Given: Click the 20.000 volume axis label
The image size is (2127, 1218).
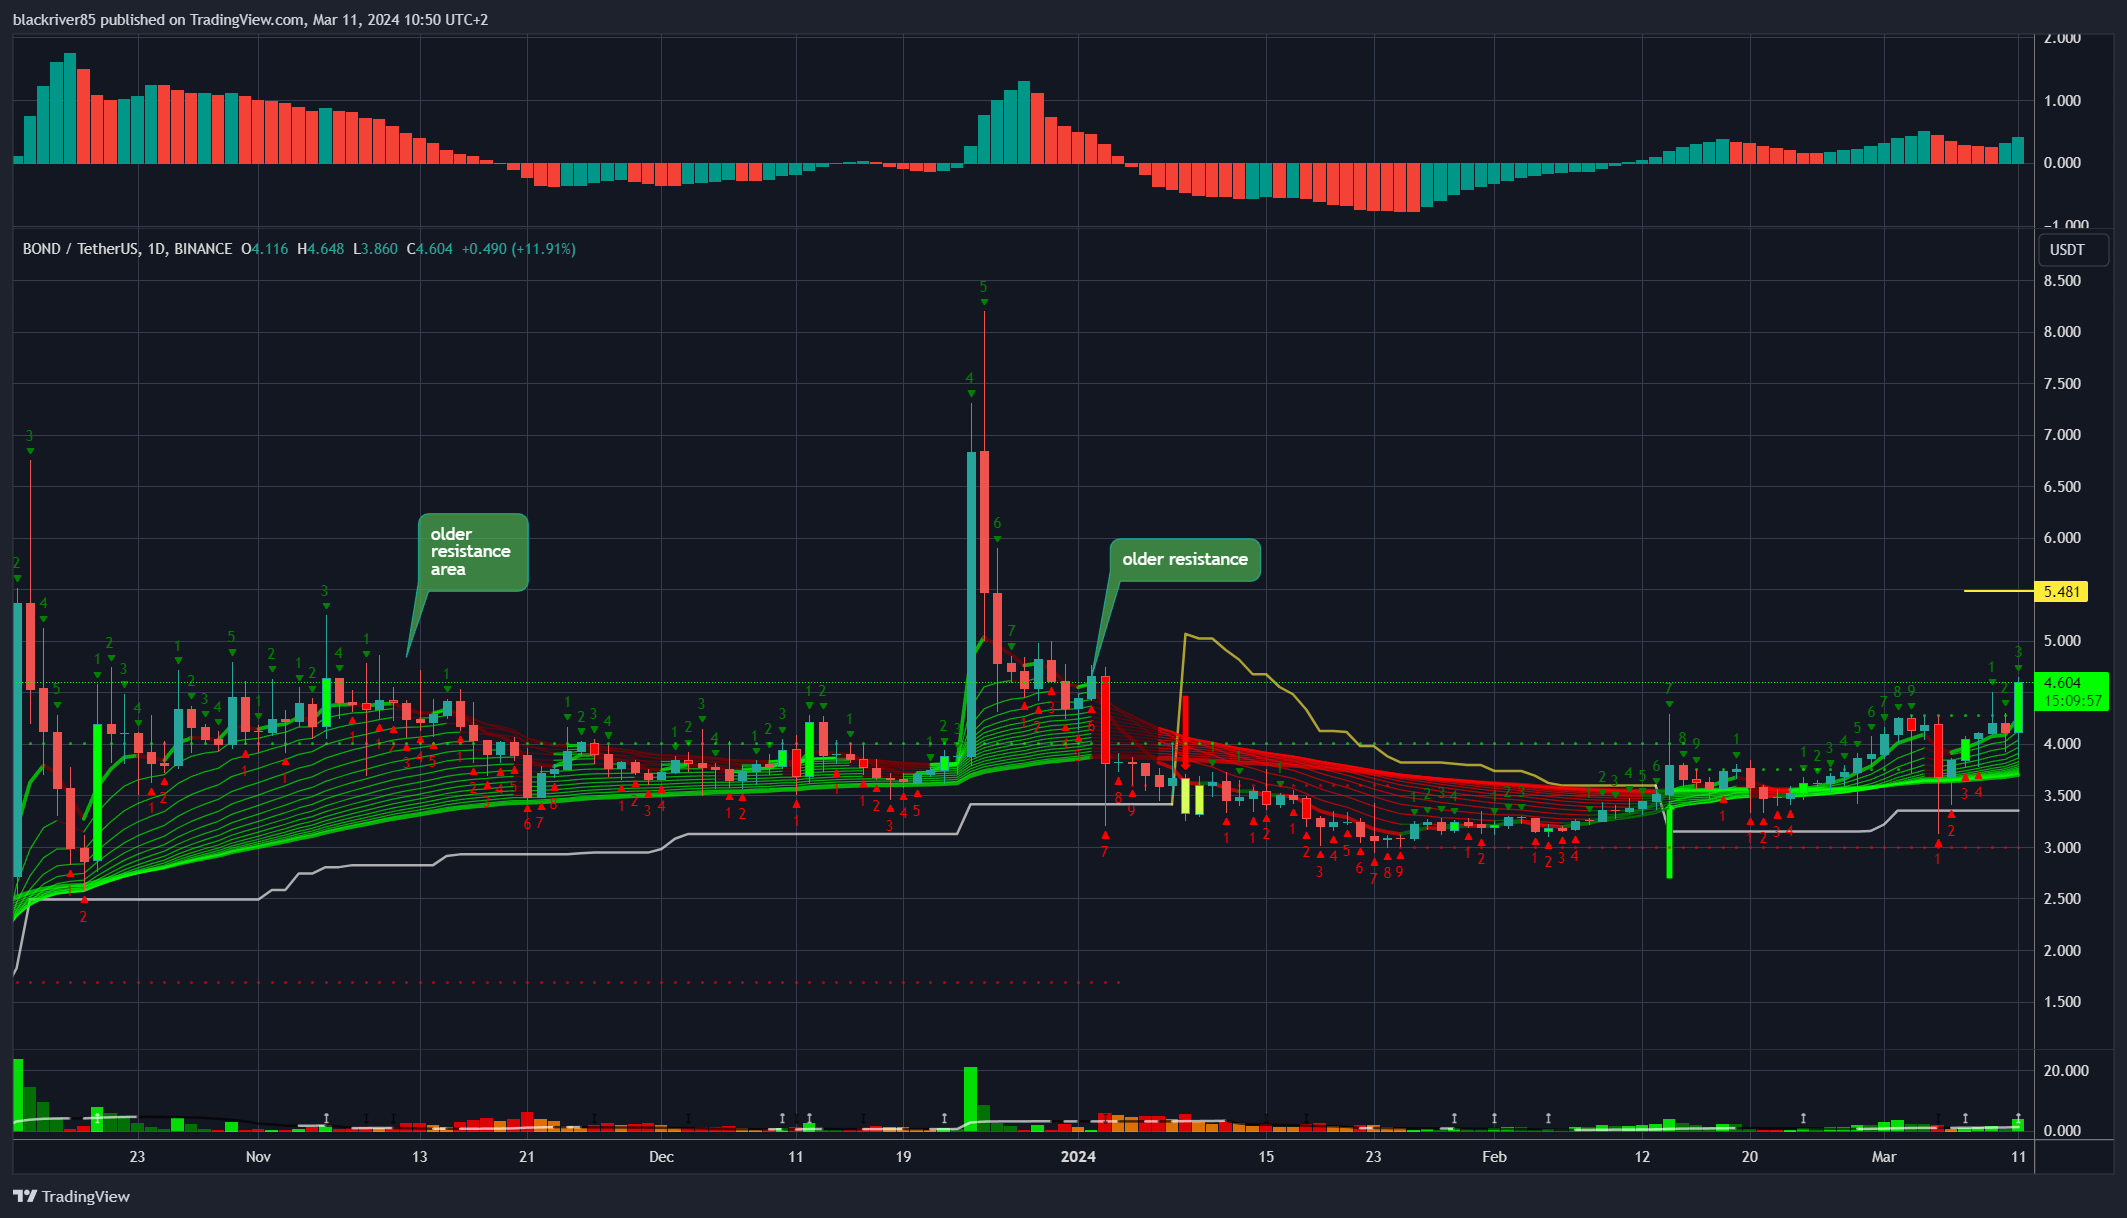Looking at the screenshot, I should point(2066,1071).
